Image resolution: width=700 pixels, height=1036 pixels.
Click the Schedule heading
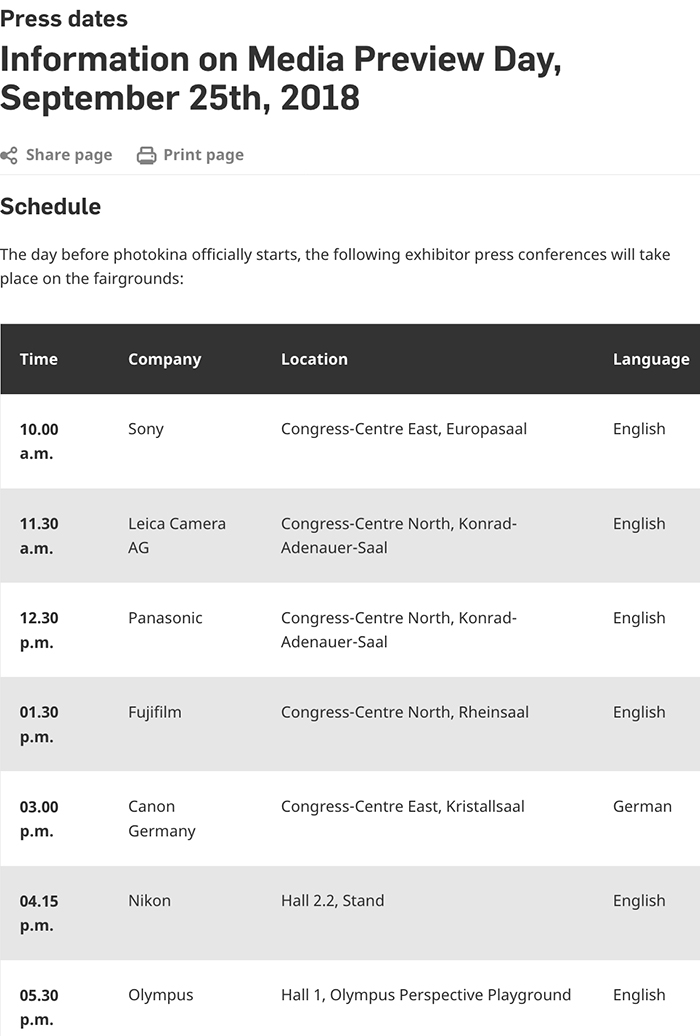coord(51,207)
